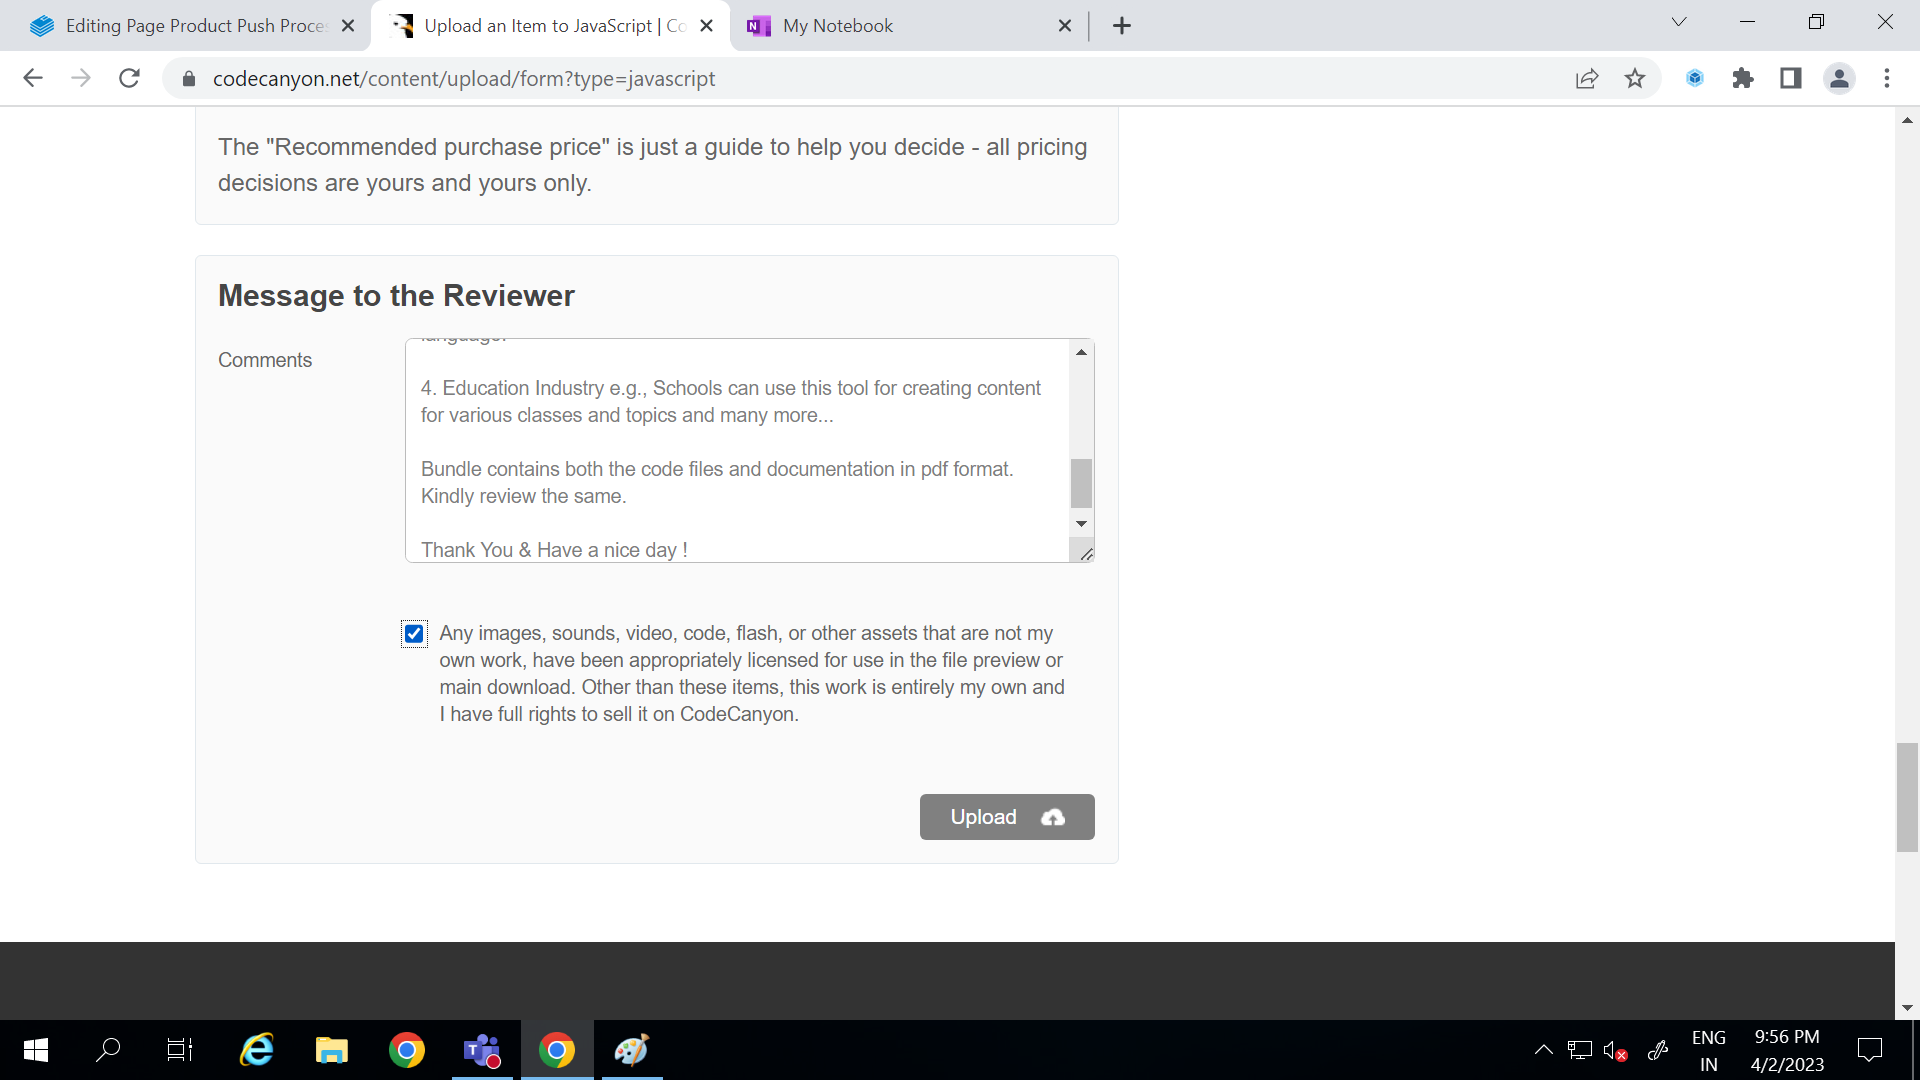
Task: Open the blue cube extension icon
Action: point(1695,78)
